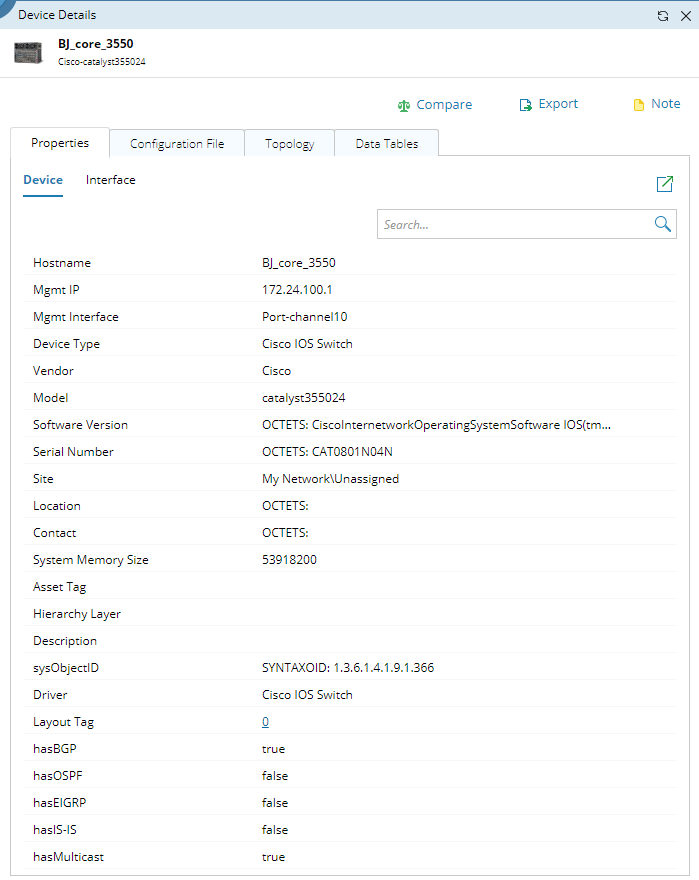Click the Compare text label
The height and width of the screenshot is (880, 699).
point(444,104)
